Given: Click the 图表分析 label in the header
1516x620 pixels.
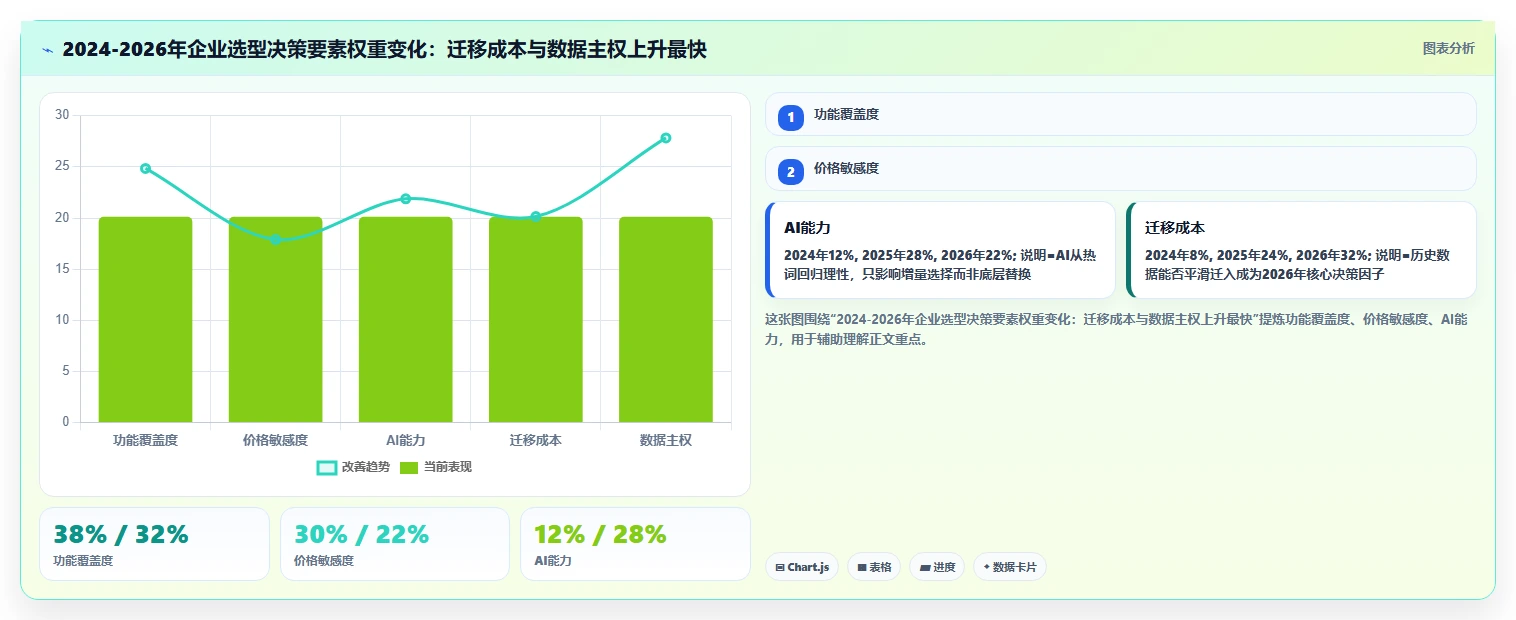Looking at the screenshot, I should click(1448, 48).
